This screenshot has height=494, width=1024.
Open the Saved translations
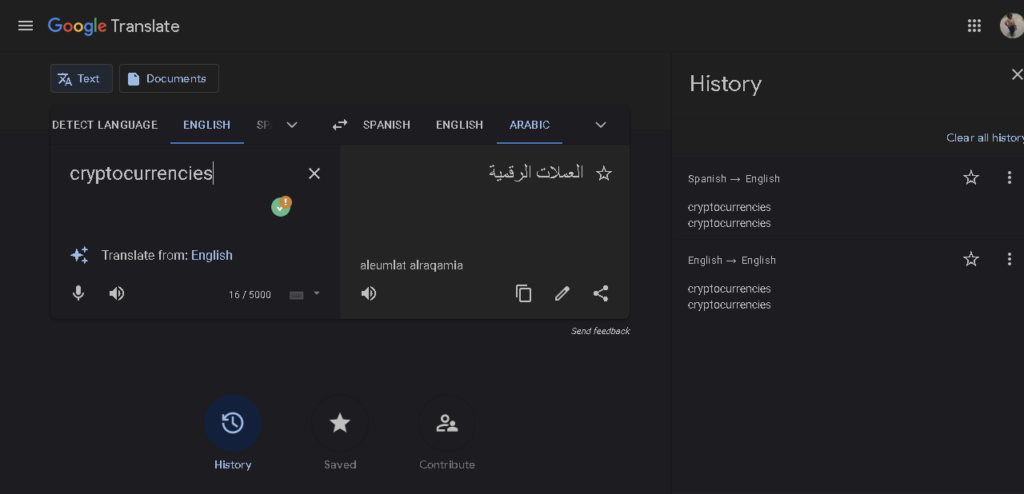tap(340, 423)
